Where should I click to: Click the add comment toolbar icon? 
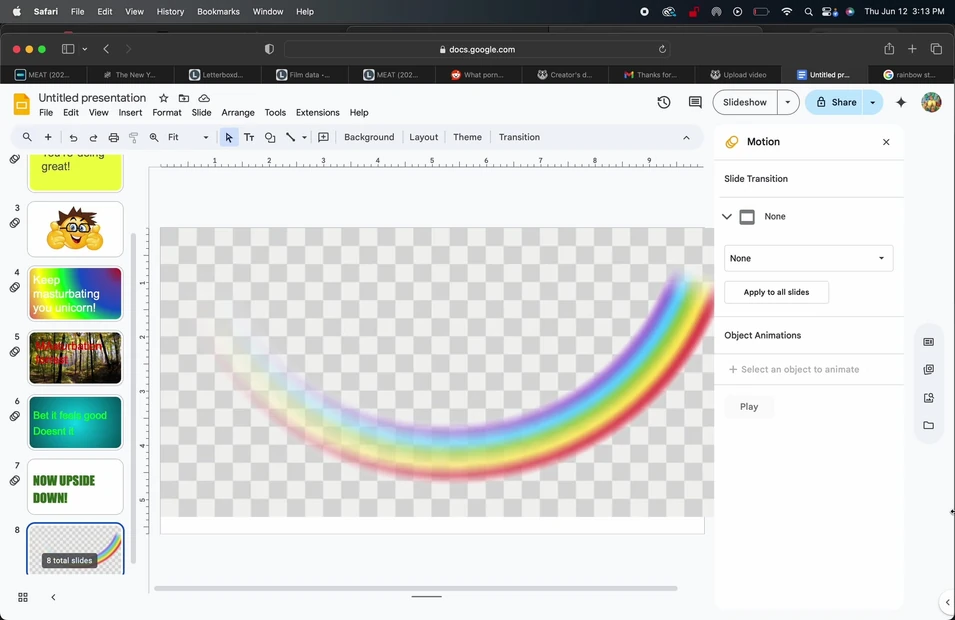[323, 138]
